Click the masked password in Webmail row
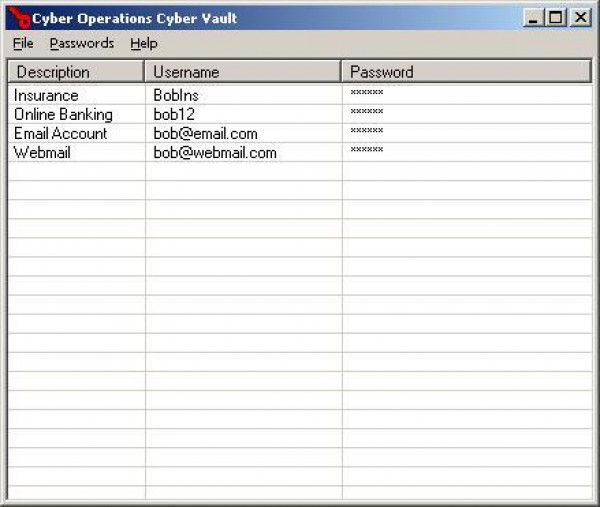 367,149
